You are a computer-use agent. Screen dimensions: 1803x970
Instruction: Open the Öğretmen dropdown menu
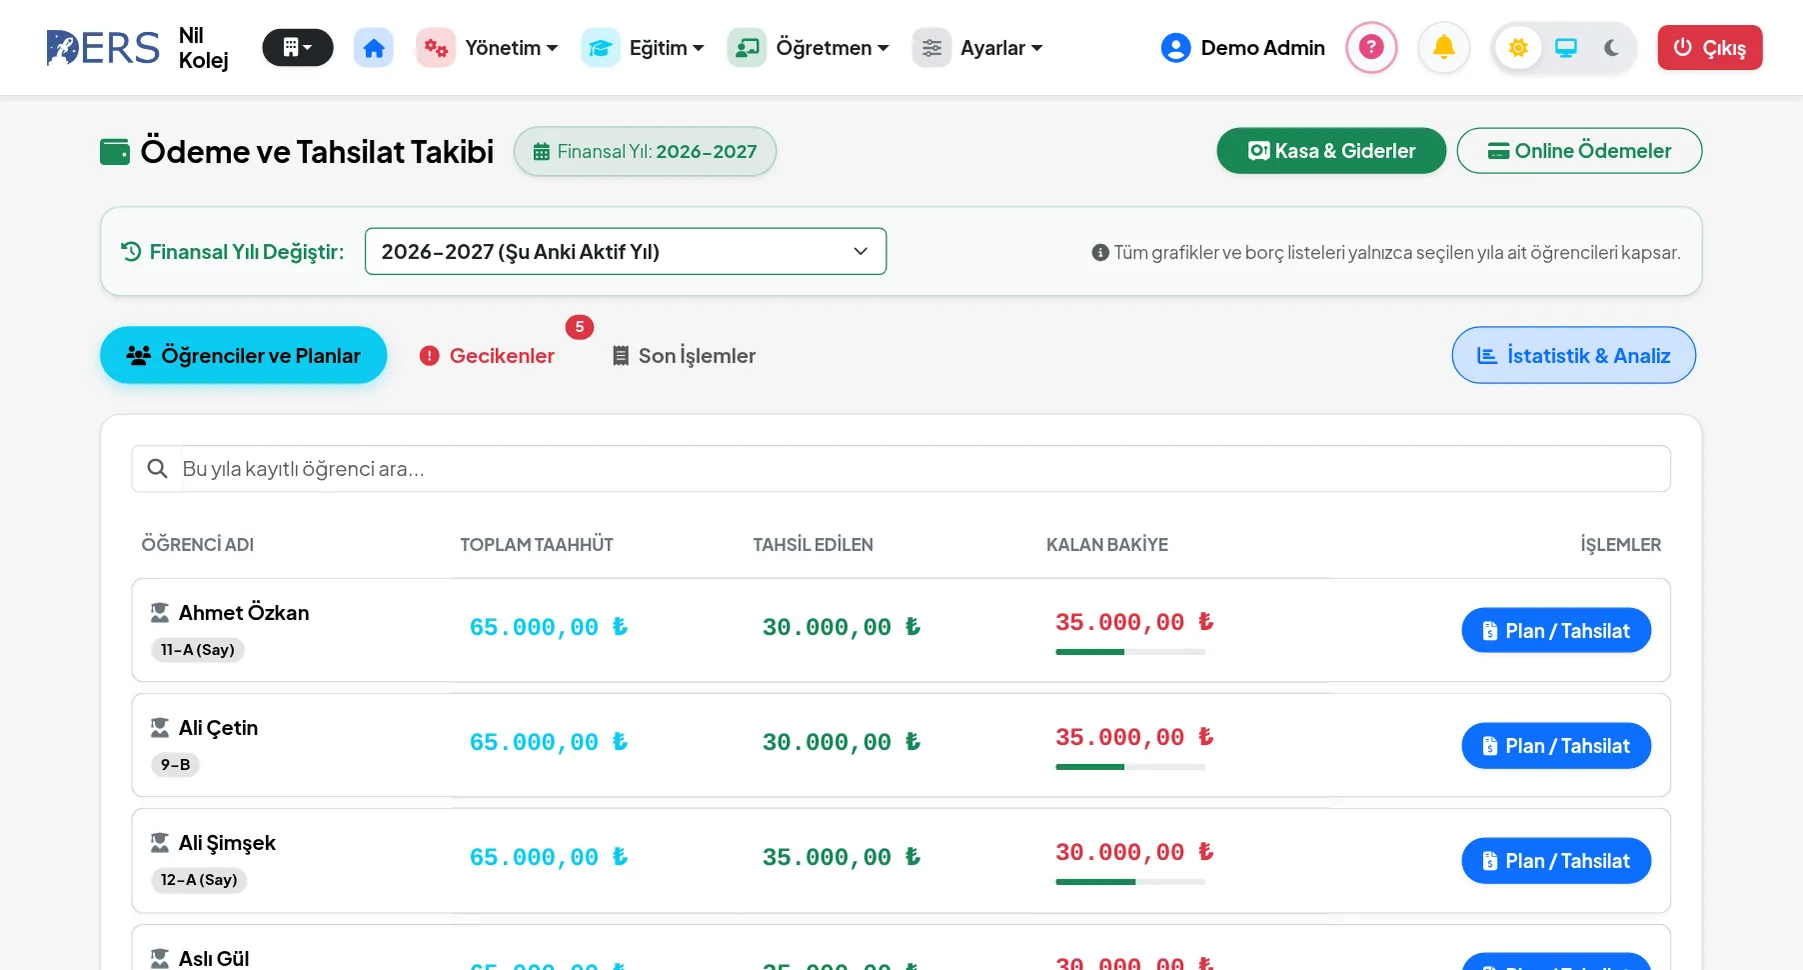(832, 48)
